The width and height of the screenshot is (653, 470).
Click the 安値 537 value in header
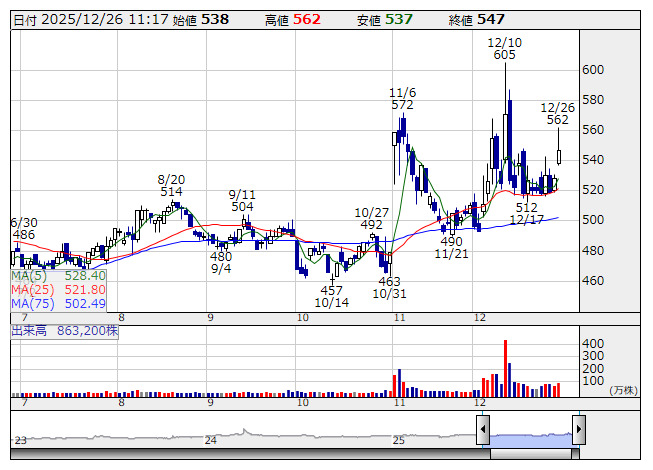click(x=385, y=20)
